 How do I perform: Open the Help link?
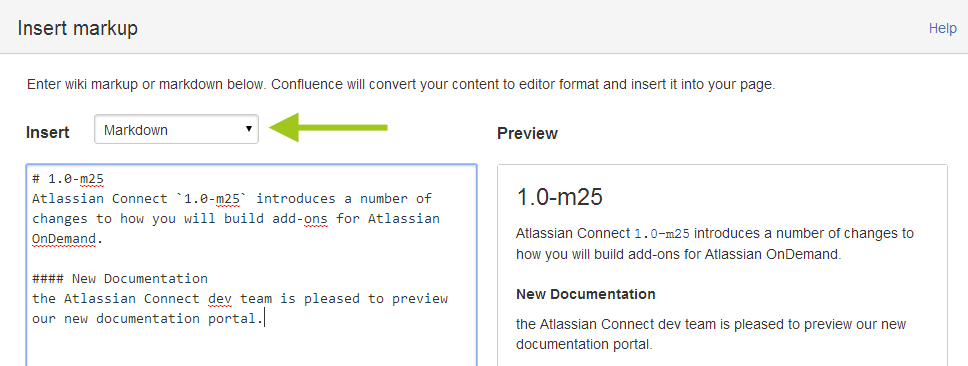[942, 28]
